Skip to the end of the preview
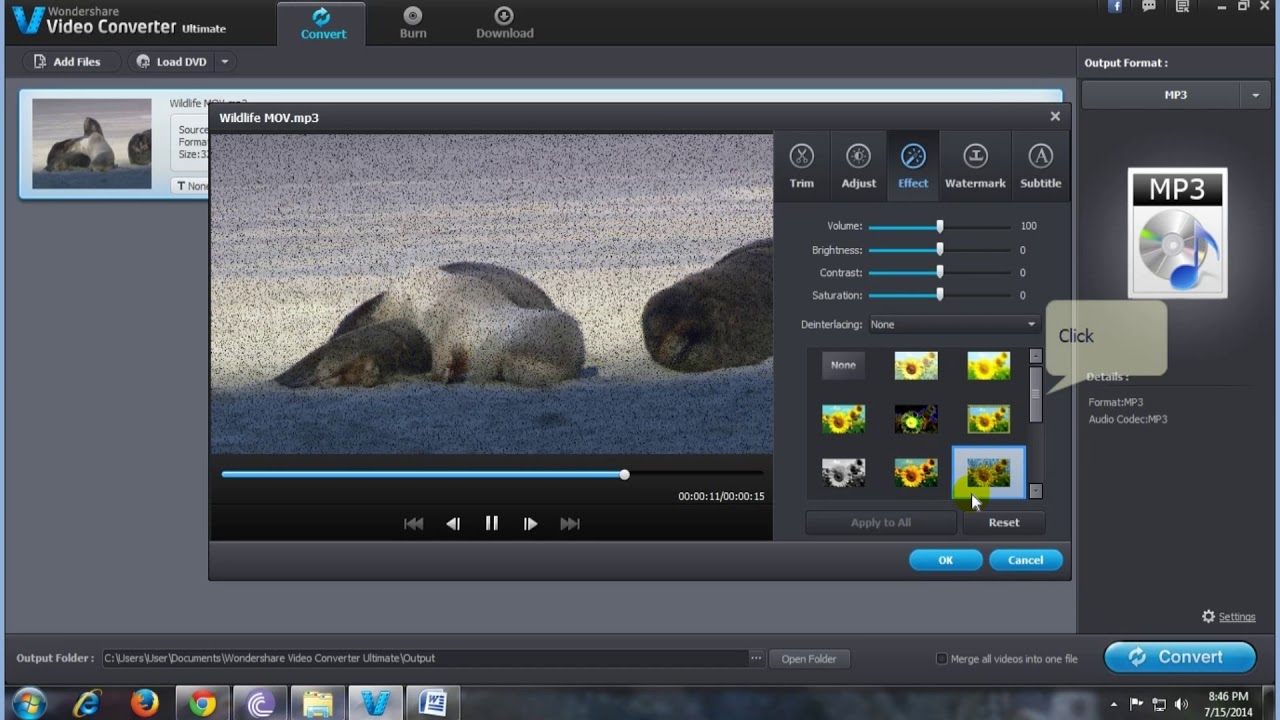Viewport: 1280px width, 720px height. click(570, 523)
